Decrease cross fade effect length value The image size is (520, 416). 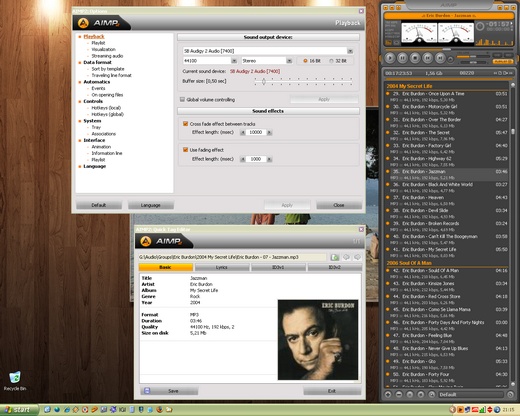(243, 133)
